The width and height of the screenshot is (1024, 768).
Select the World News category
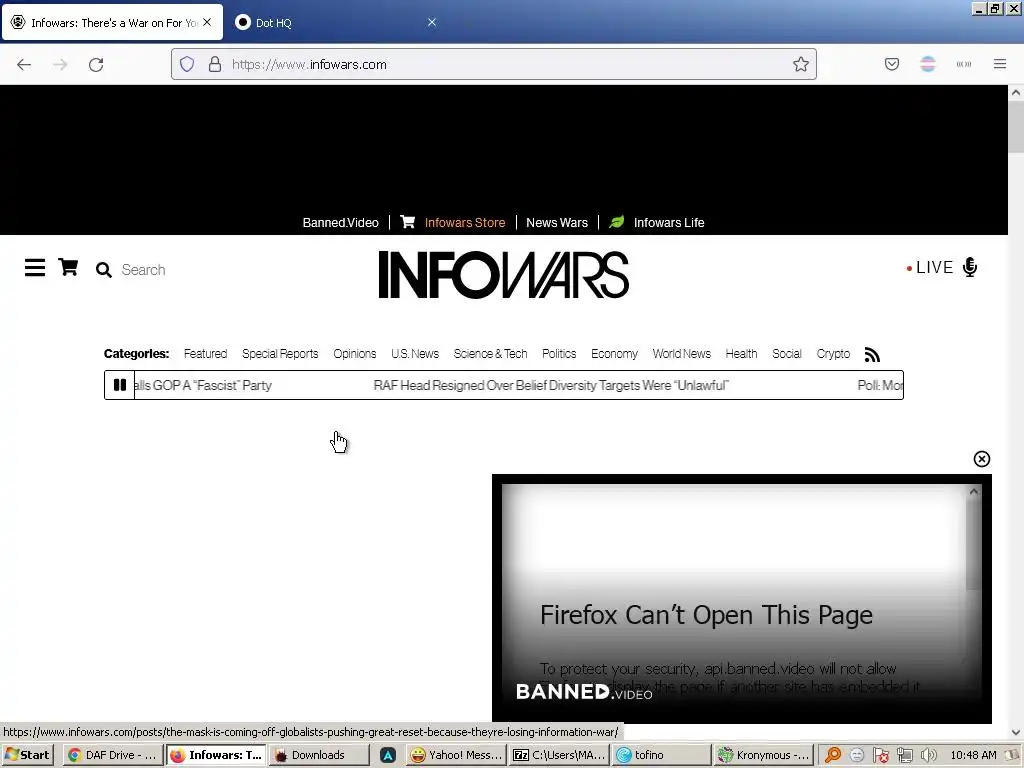(682, 354)
